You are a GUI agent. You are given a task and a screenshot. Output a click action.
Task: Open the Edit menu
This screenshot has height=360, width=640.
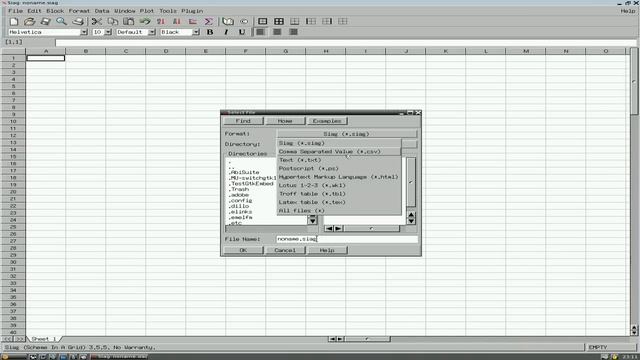(x=34, y=11)
